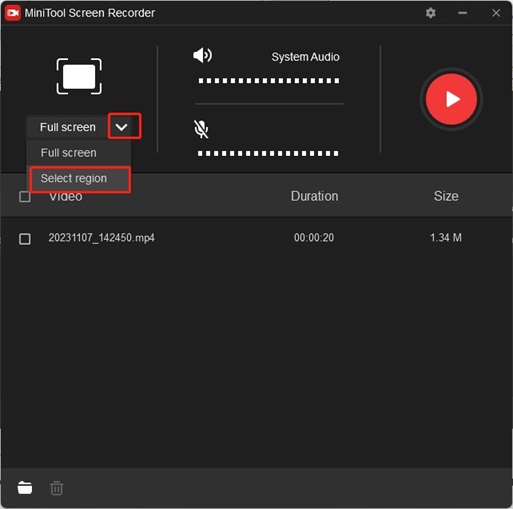The height and width of the screenshot is (509, 513).
Task: Minimize the MiniTool Screen Recorder window
Action: click(x=462, y=13)
